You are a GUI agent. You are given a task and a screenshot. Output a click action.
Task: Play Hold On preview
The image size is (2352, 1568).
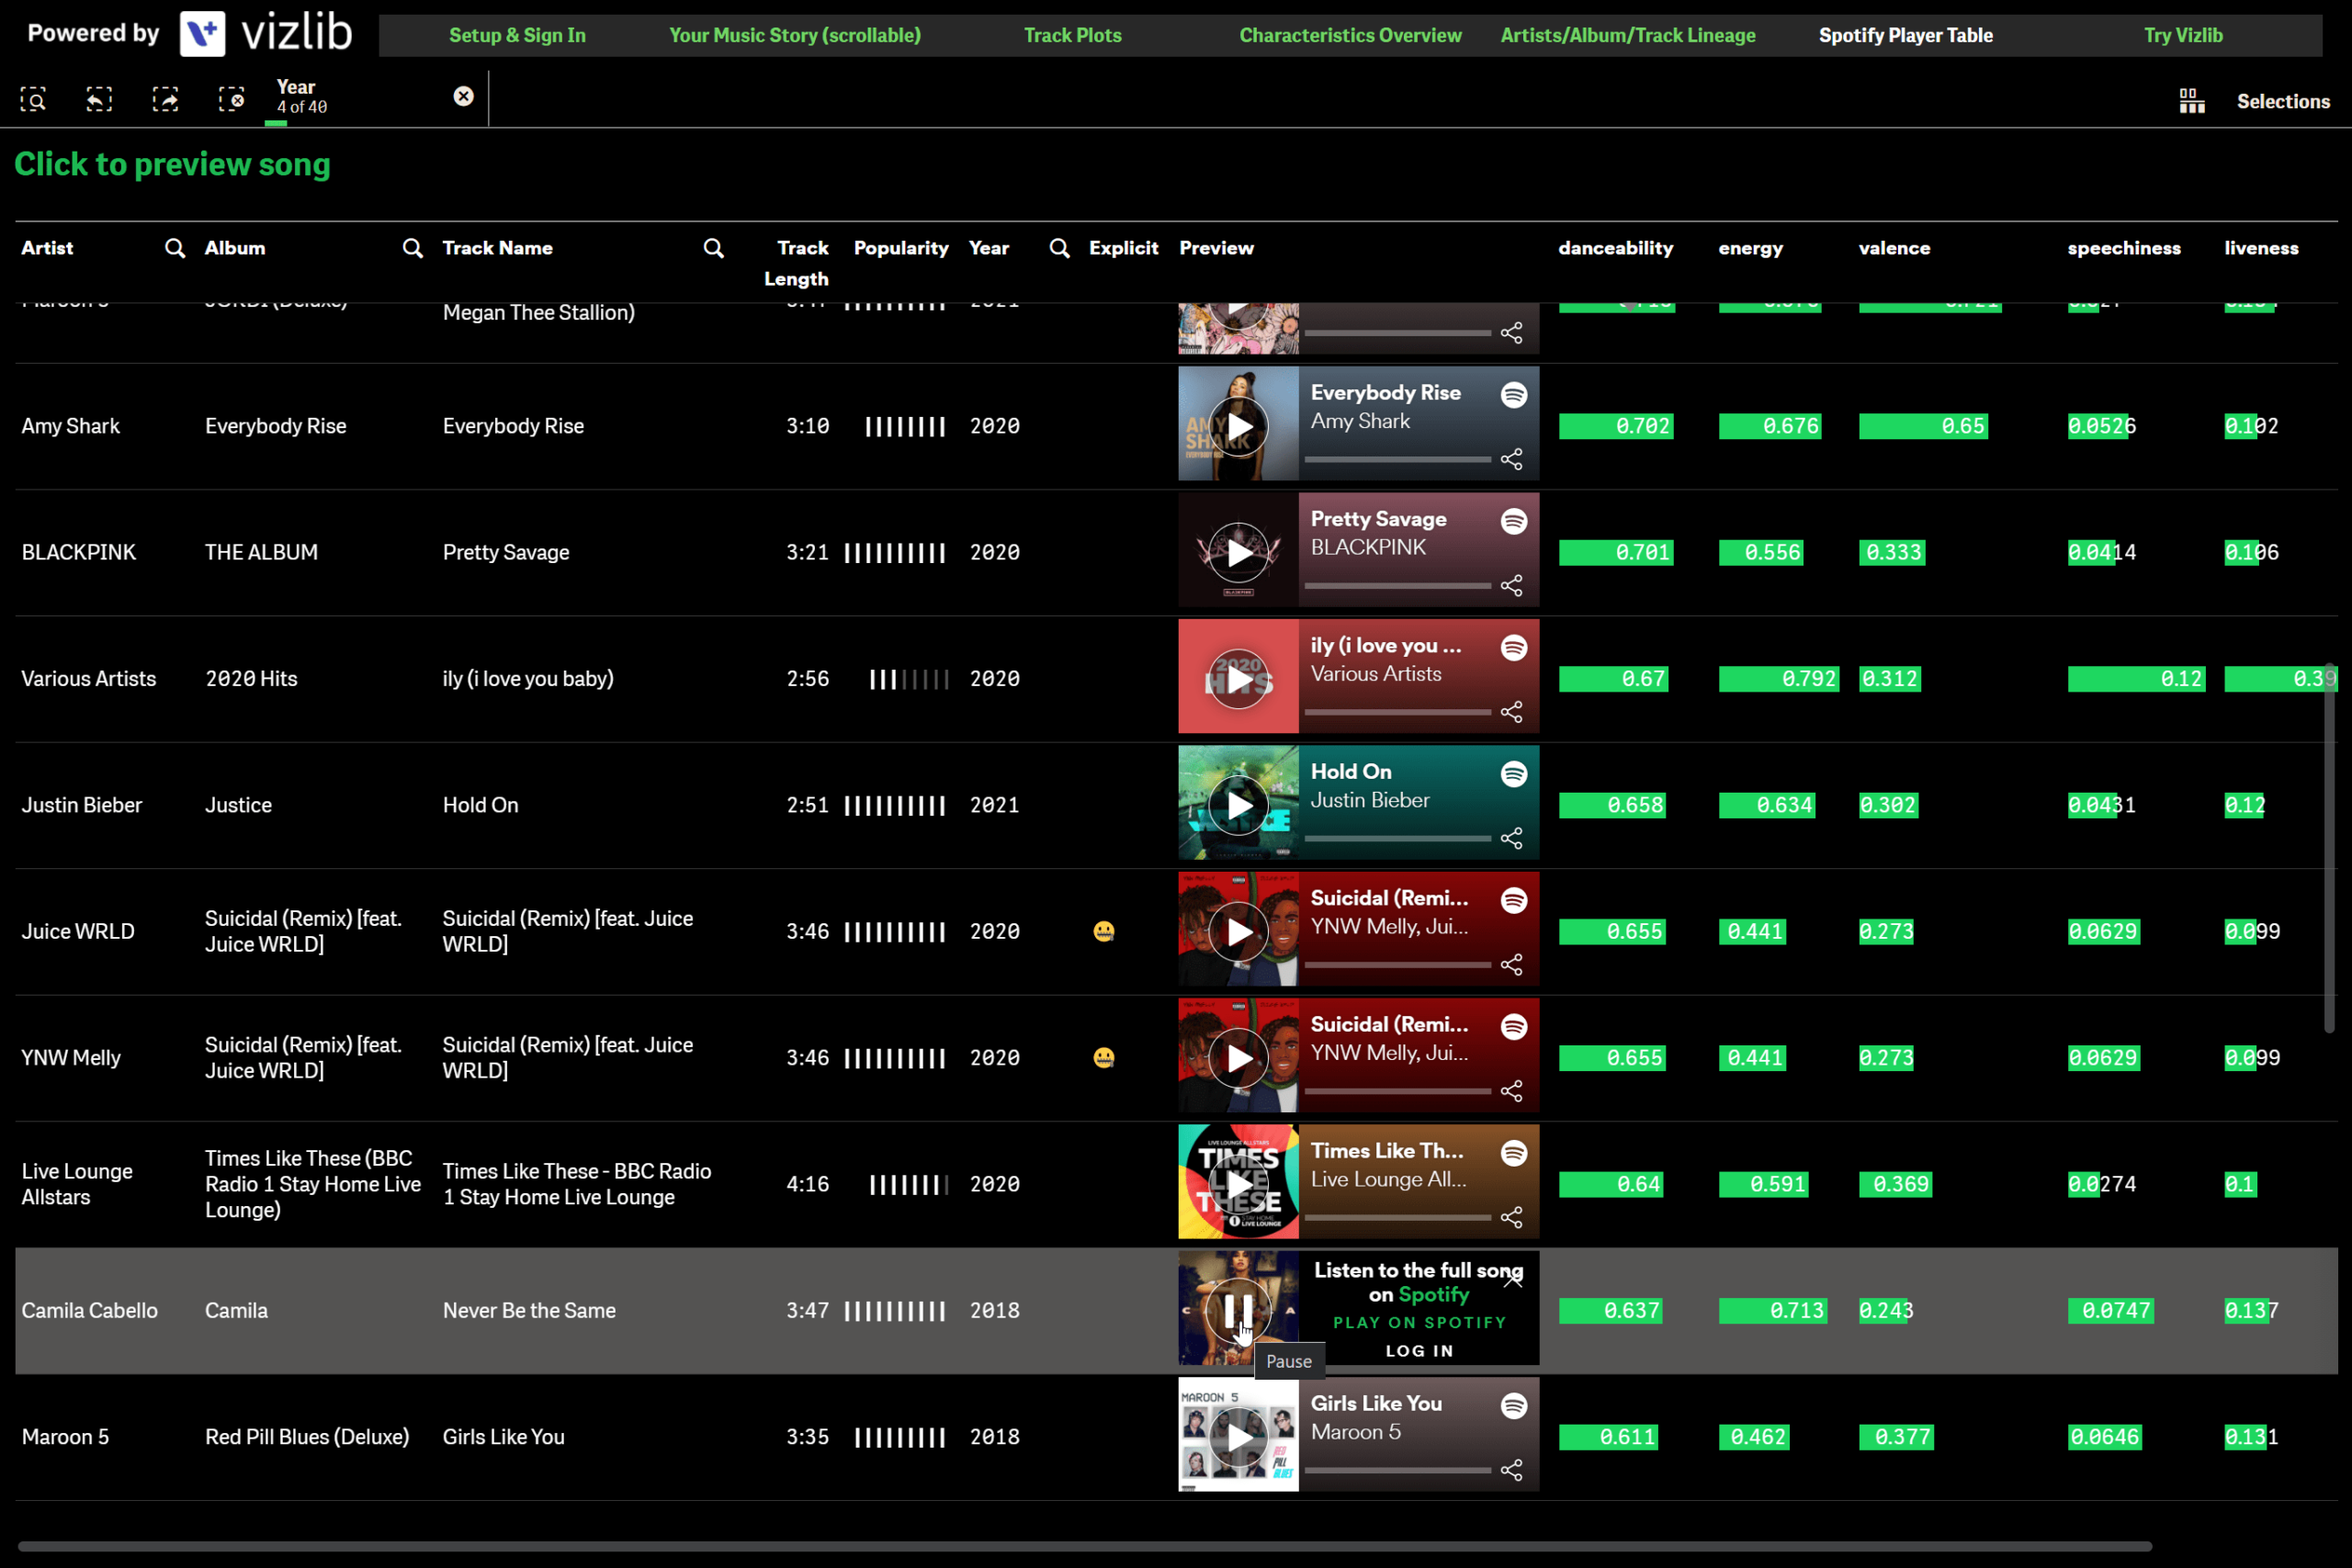[1239, 805]
